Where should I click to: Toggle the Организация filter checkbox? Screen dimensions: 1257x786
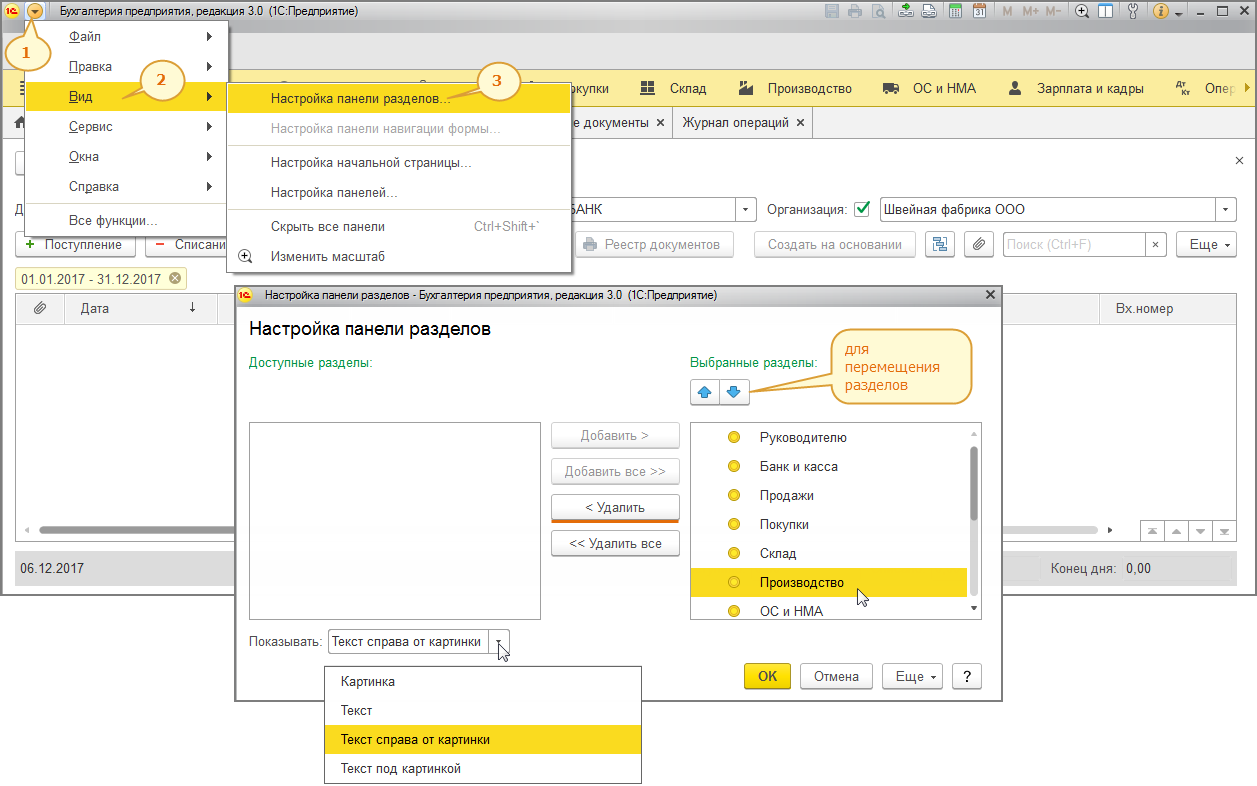coord(862,210)
